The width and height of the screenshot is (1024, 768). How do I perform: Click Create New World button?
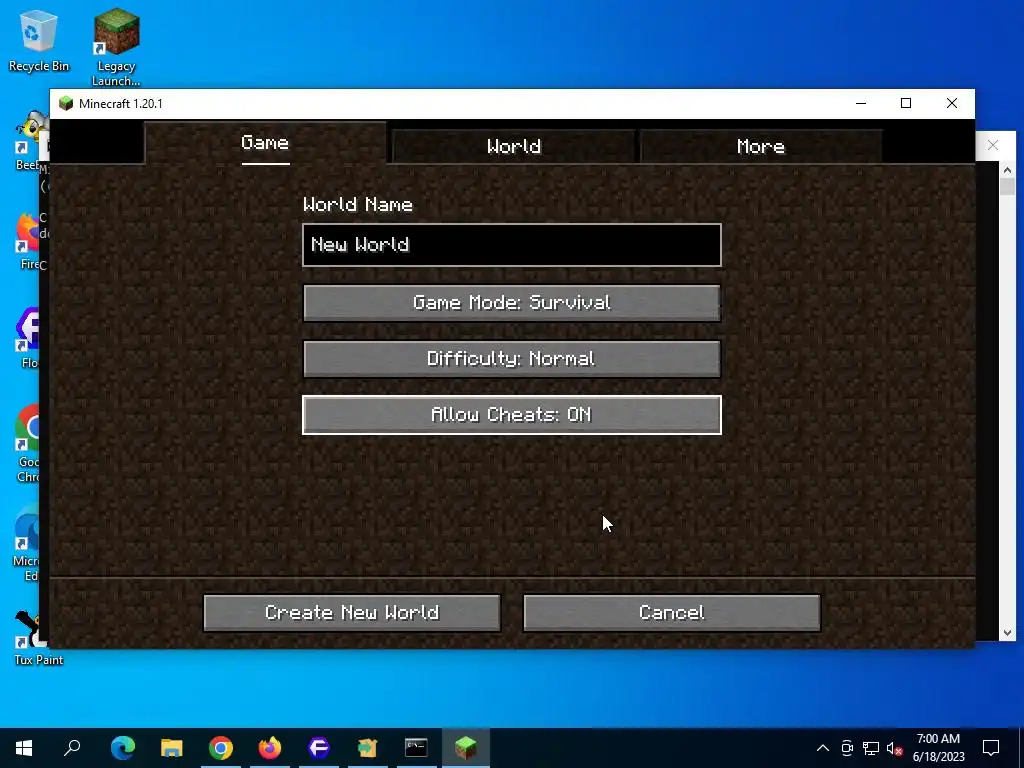352,613
